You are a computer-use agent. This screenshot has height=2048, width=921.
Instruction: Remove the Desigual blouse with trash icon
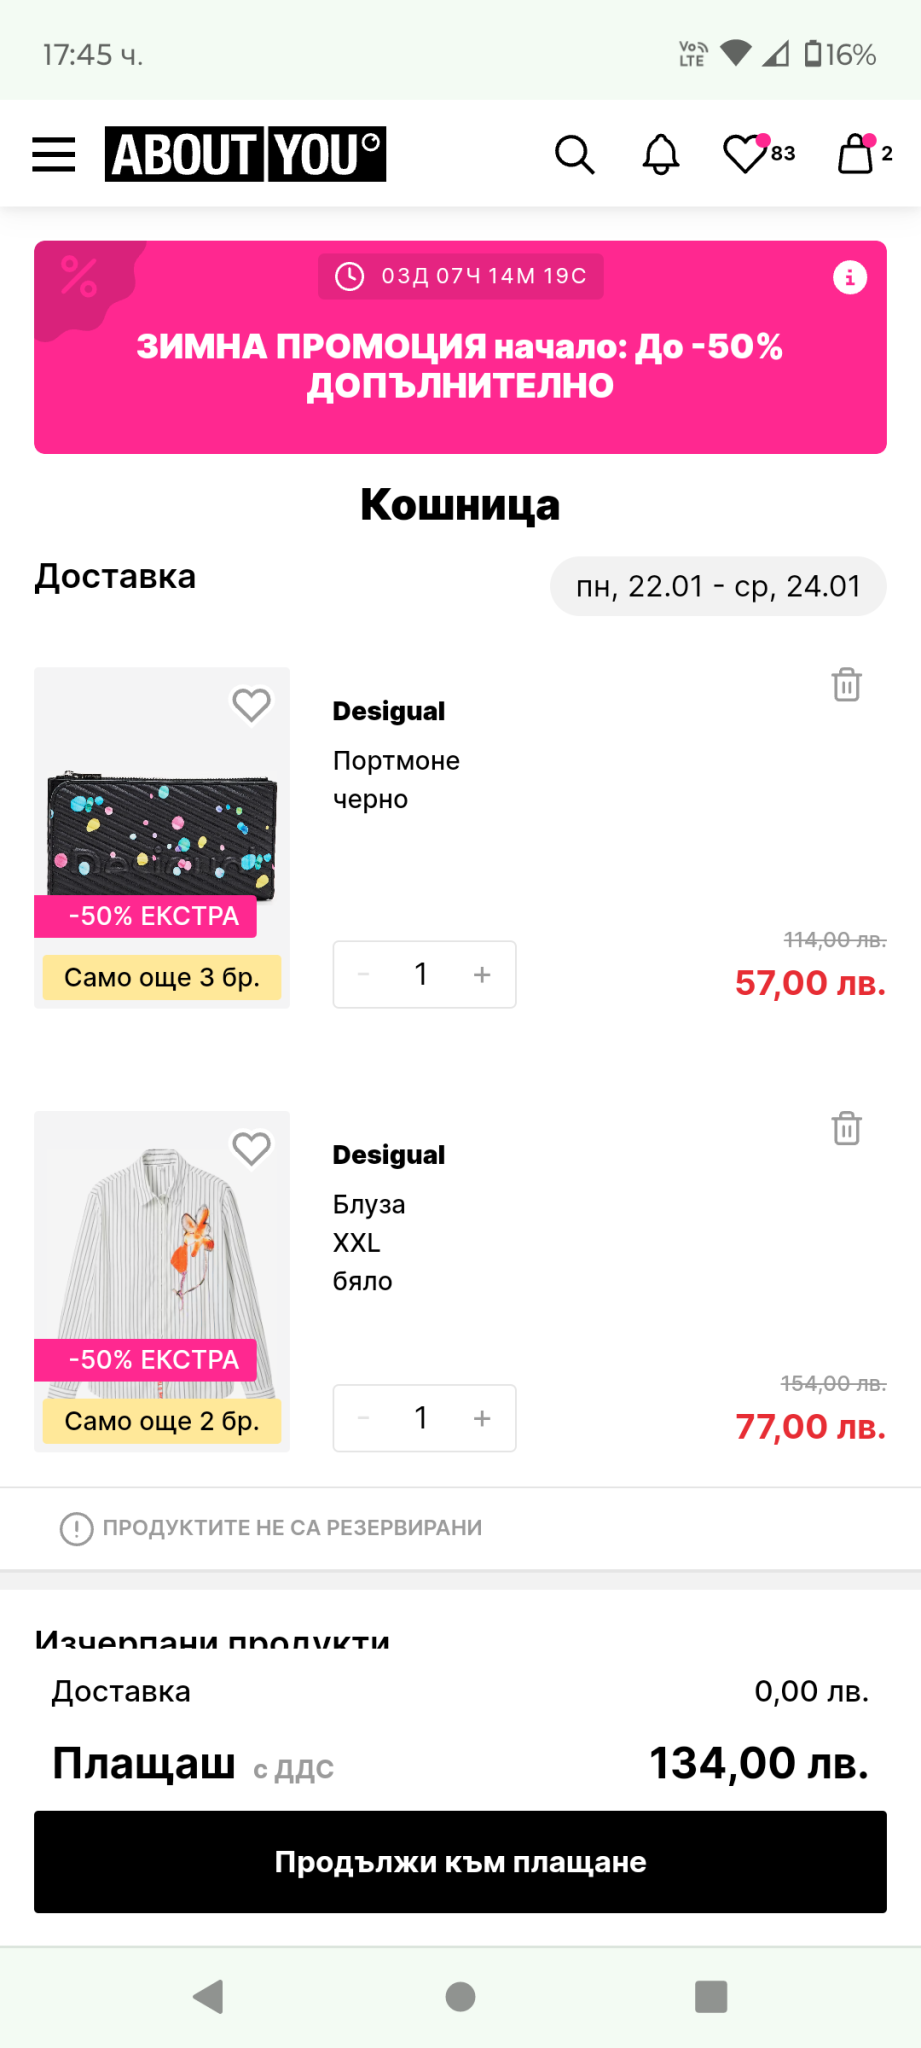(x=846, y=1129)
